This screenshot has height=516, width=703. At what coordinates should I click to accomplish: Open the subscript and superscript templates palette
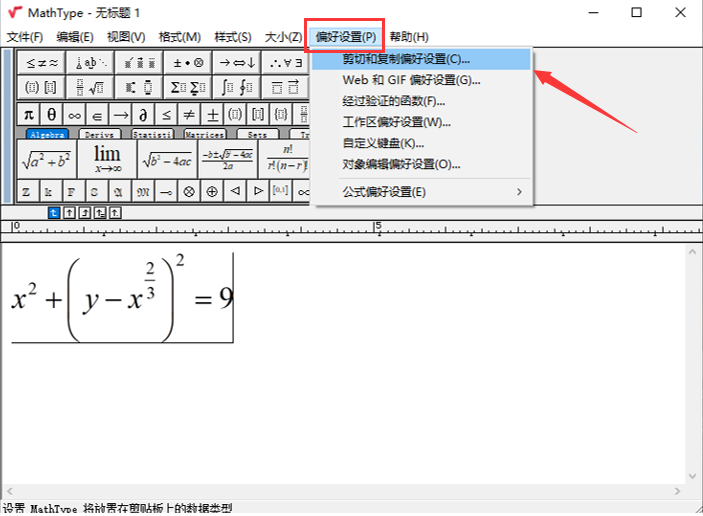pos(139,87)
